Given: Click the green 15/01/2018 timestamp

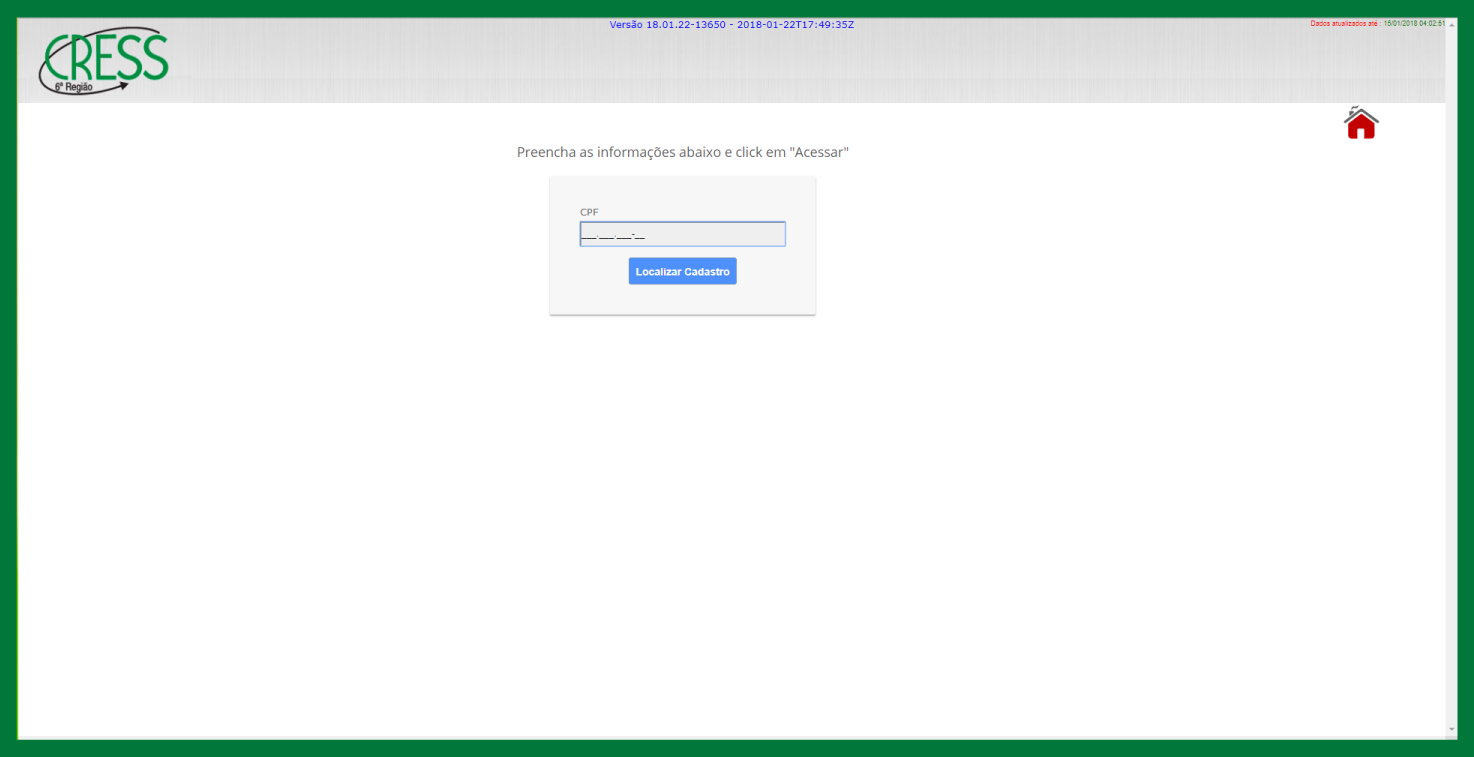Looking at the screenshot, I should click(x=1413, y=23).
